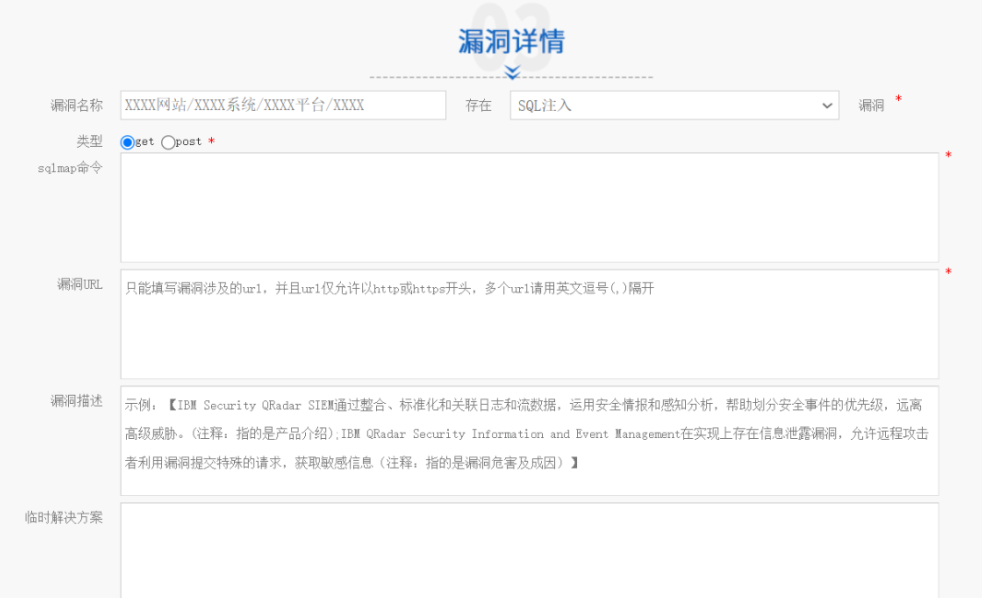Click the 漏洞URL text area
982x598 pixels.
[529, 324]
